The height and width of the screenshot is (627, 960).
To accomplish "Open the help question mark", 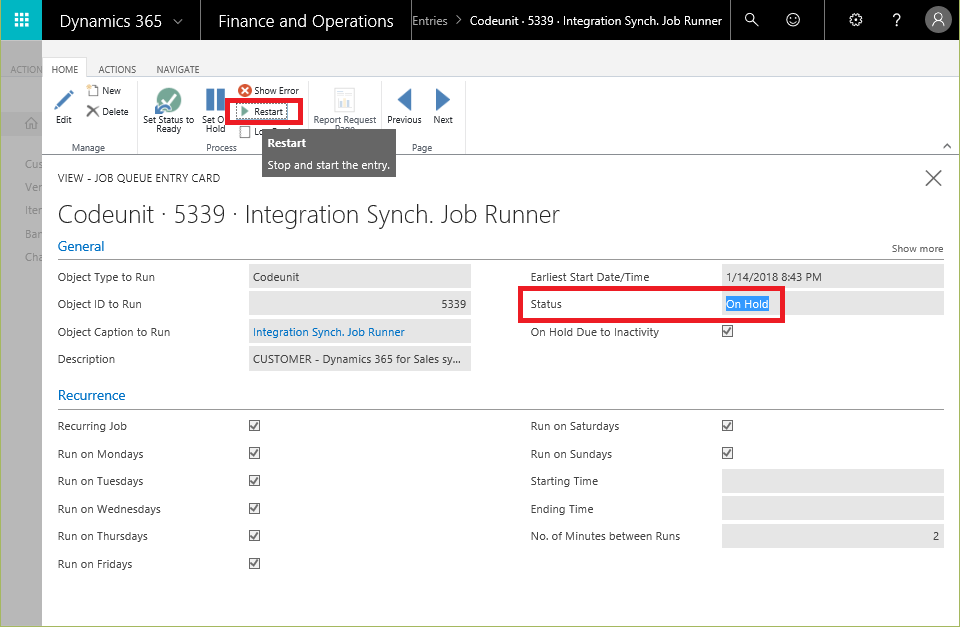I will coord(896,20).
